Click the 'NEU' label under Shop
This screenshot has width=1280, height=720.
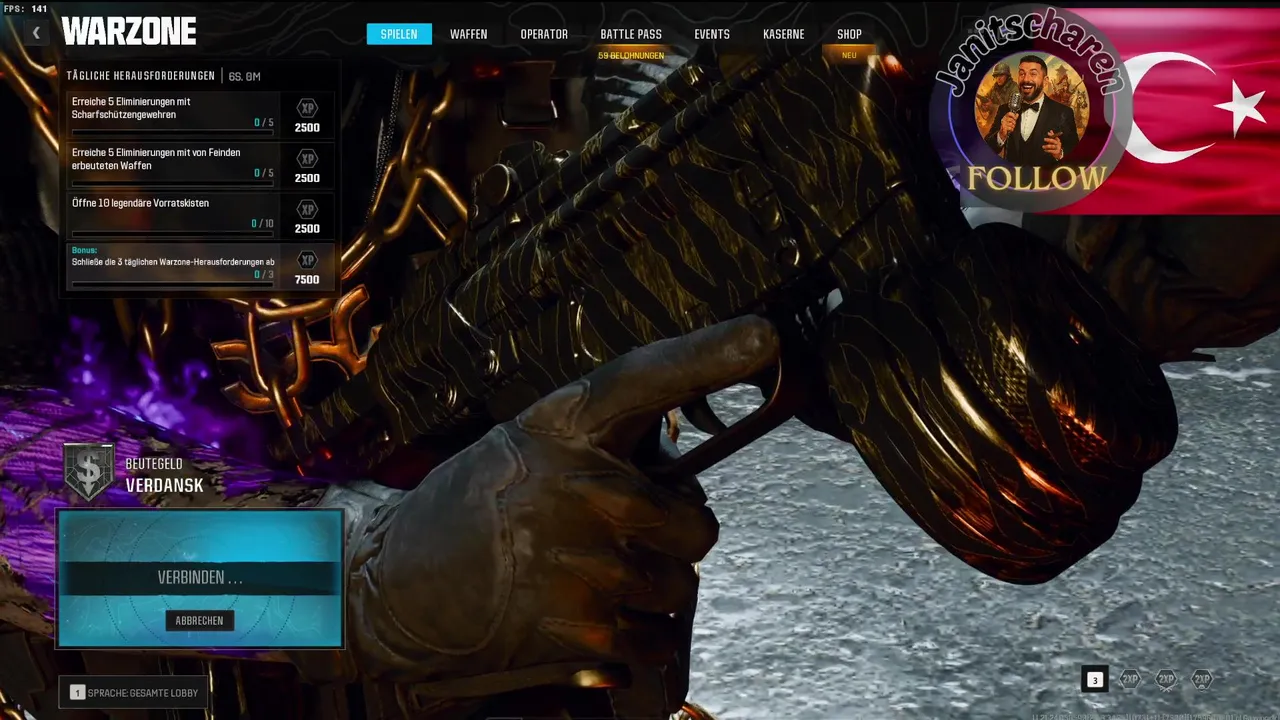[x=849, y=56]
